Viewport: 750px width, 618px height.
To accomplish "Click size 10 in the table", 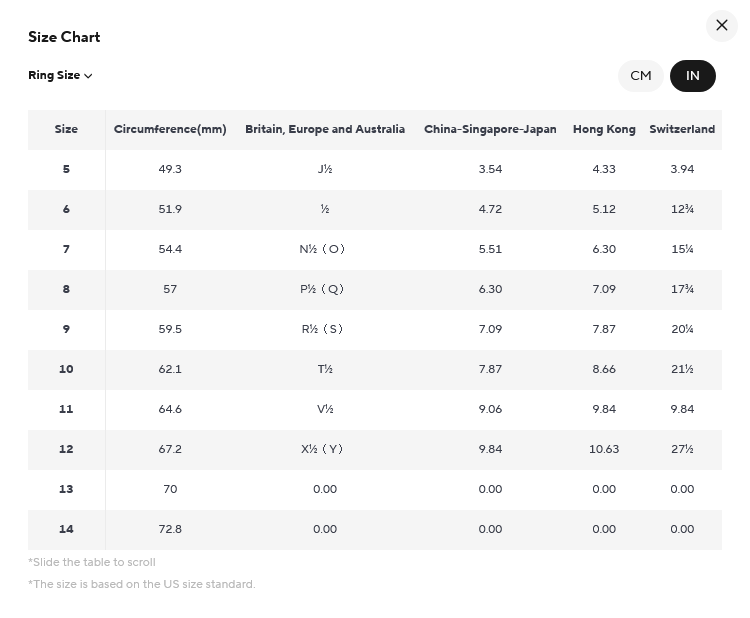I will pos(66,369).
